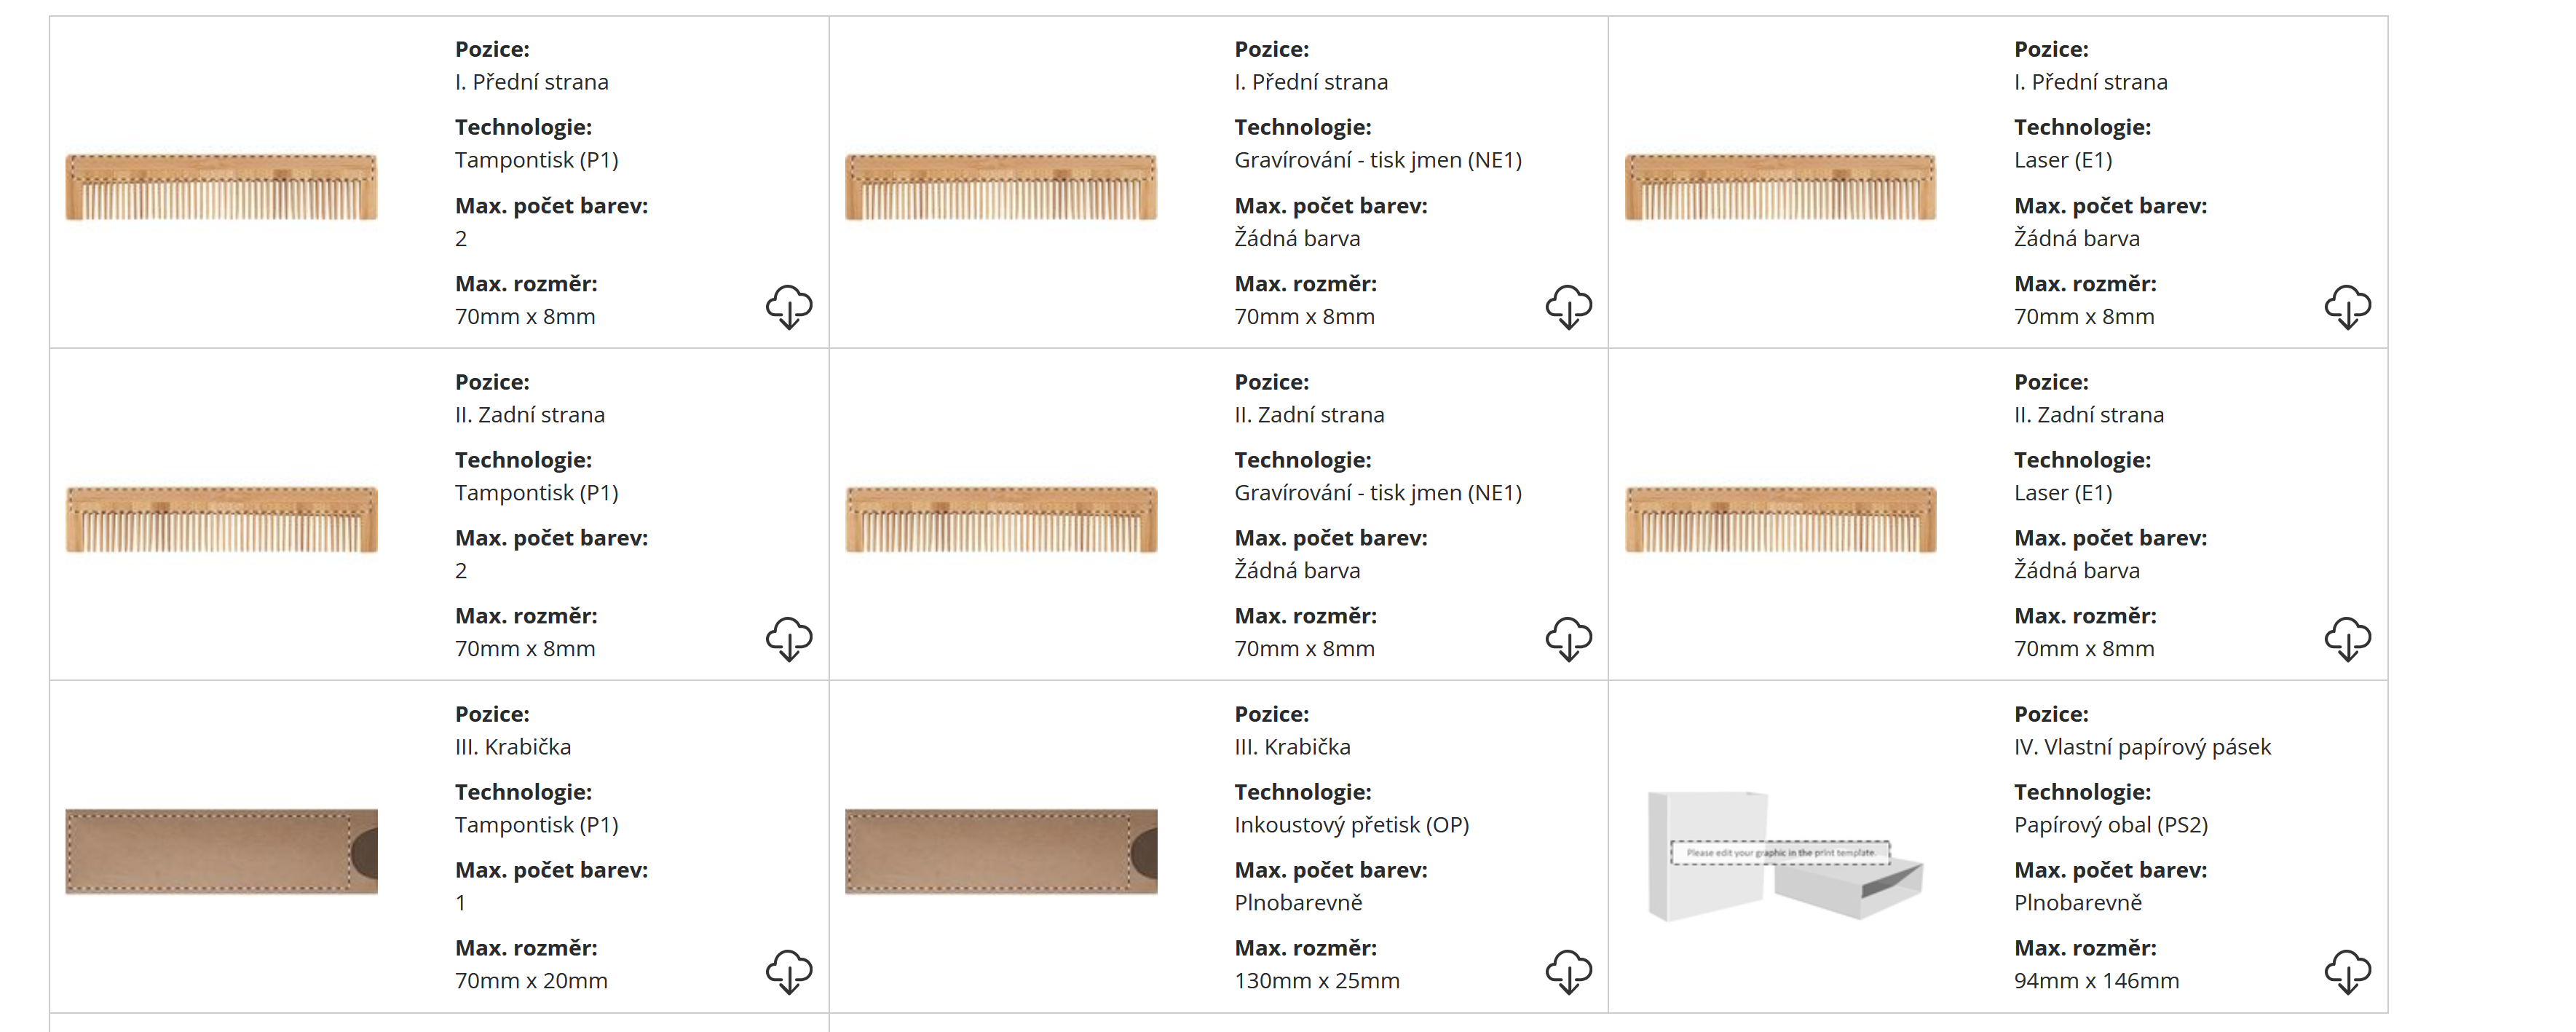
Task: Open paper sleeve image for Vlastní papírový pásek
Action: click(x=1785, y=855)
